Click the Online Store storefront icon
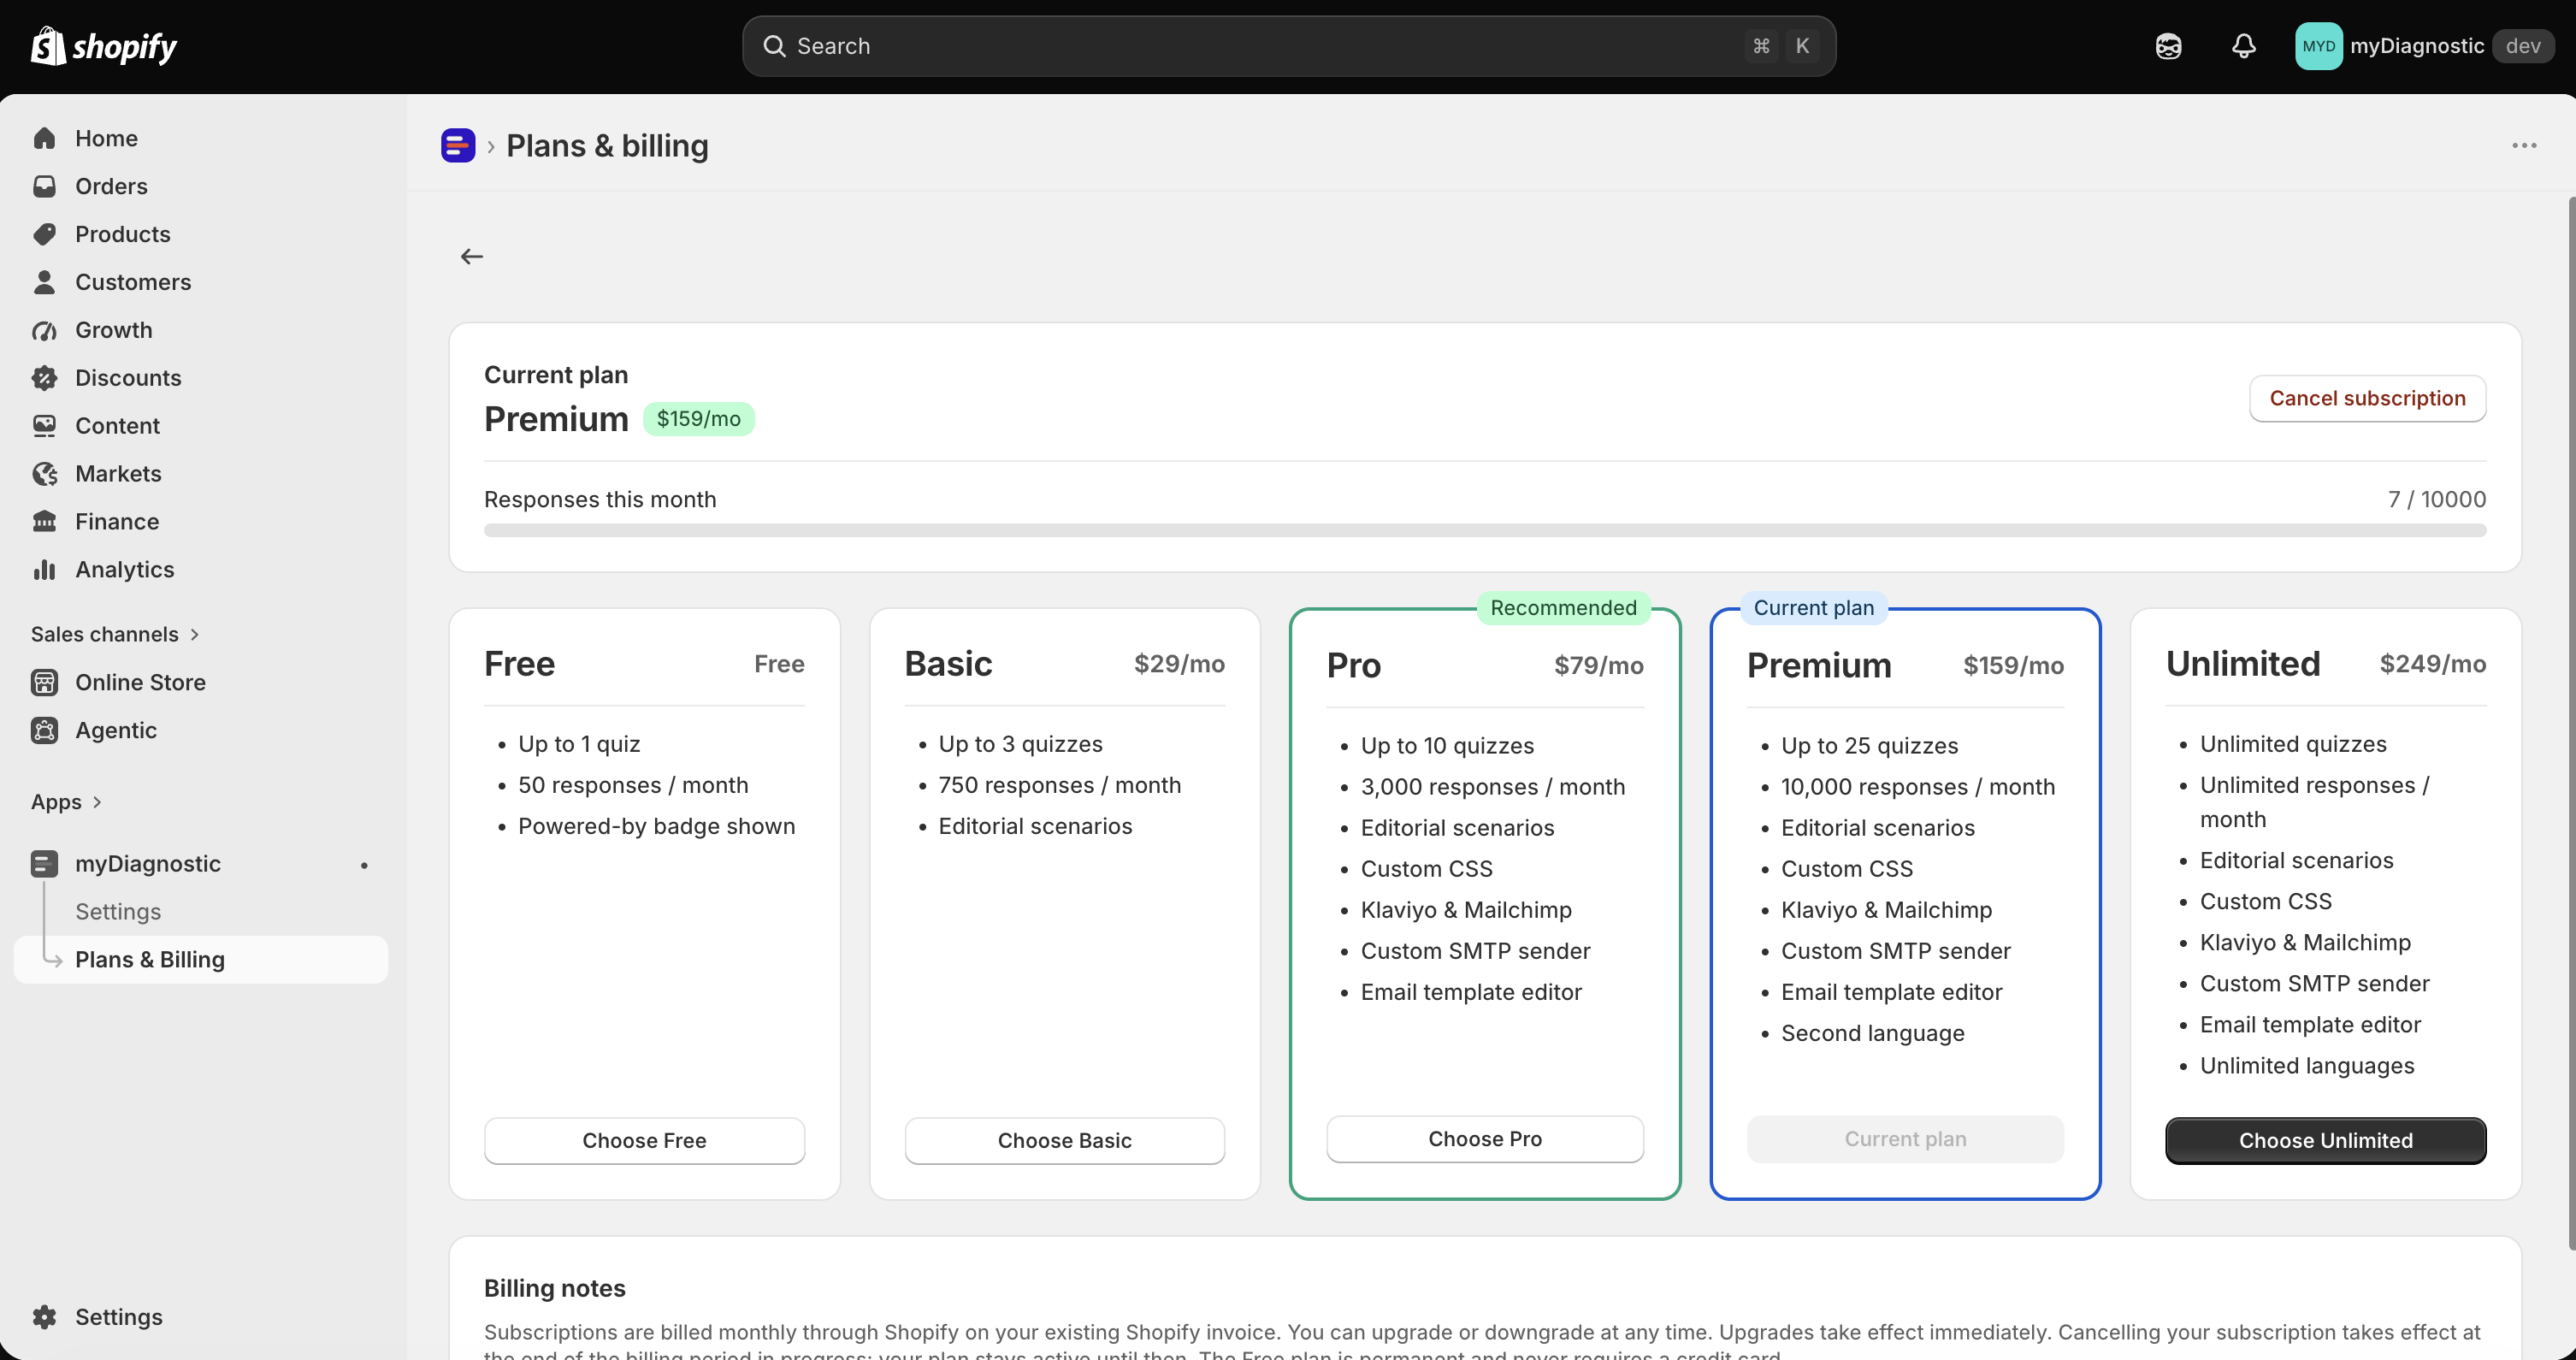Image resolution: width=2576 pixels, height=1360 pixels. [x=44, y=682]
